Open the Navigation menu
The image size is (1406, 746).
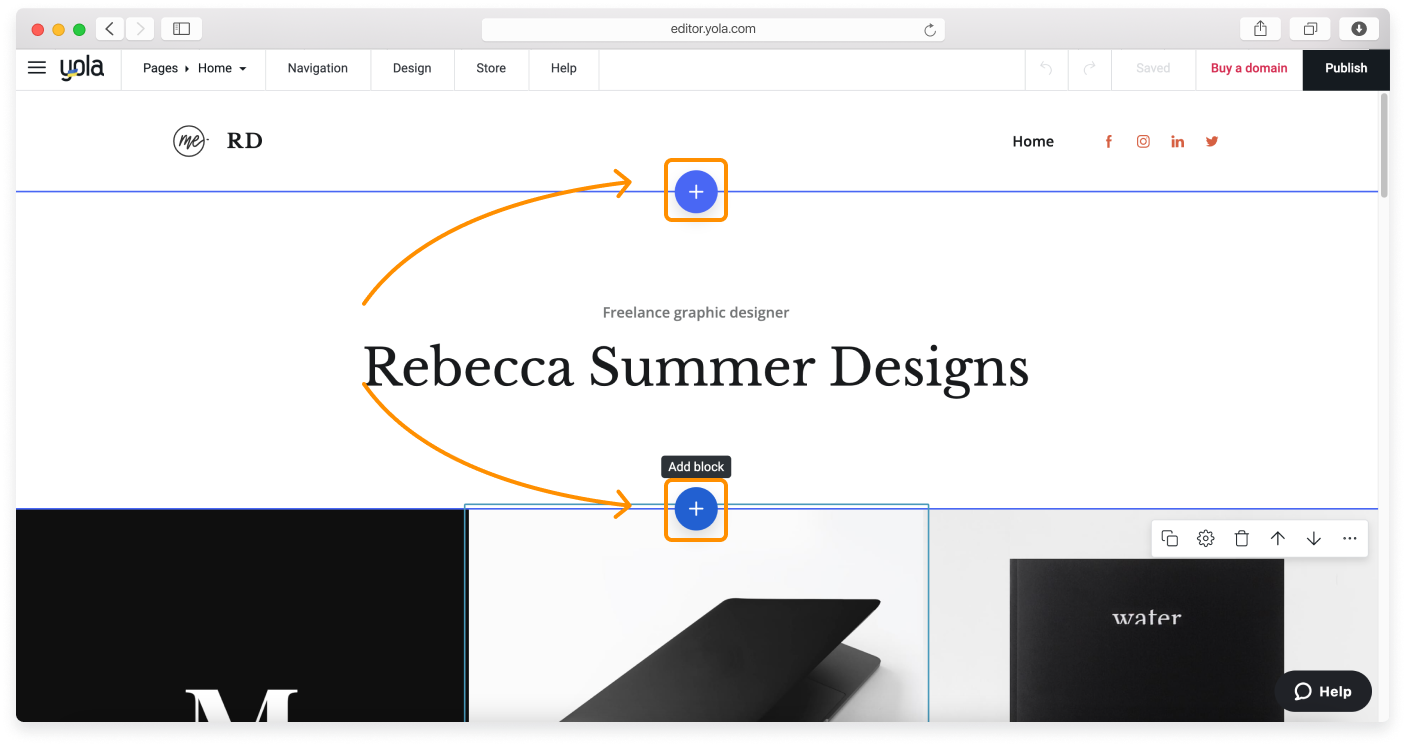pyautogui.click(x=317, y=68)
